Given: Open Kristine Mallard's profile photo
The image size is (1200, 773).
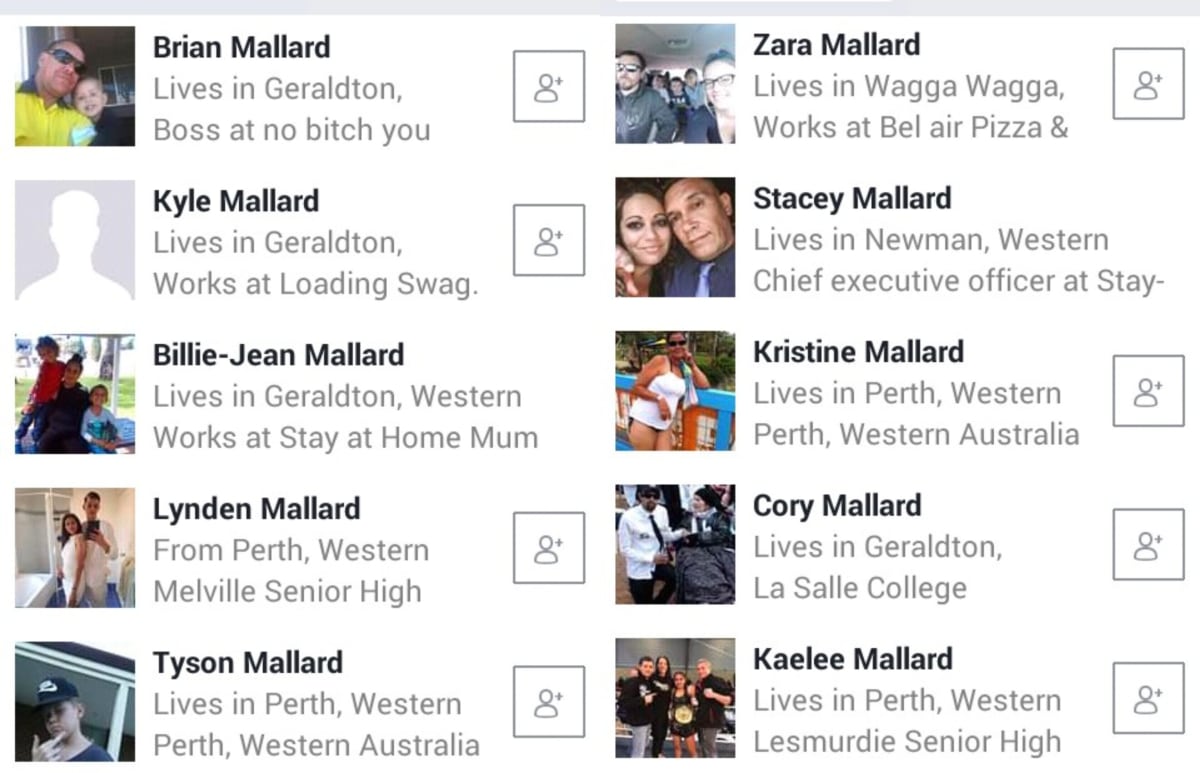Looking at the screenshot, I should click(x=675, y=391).
